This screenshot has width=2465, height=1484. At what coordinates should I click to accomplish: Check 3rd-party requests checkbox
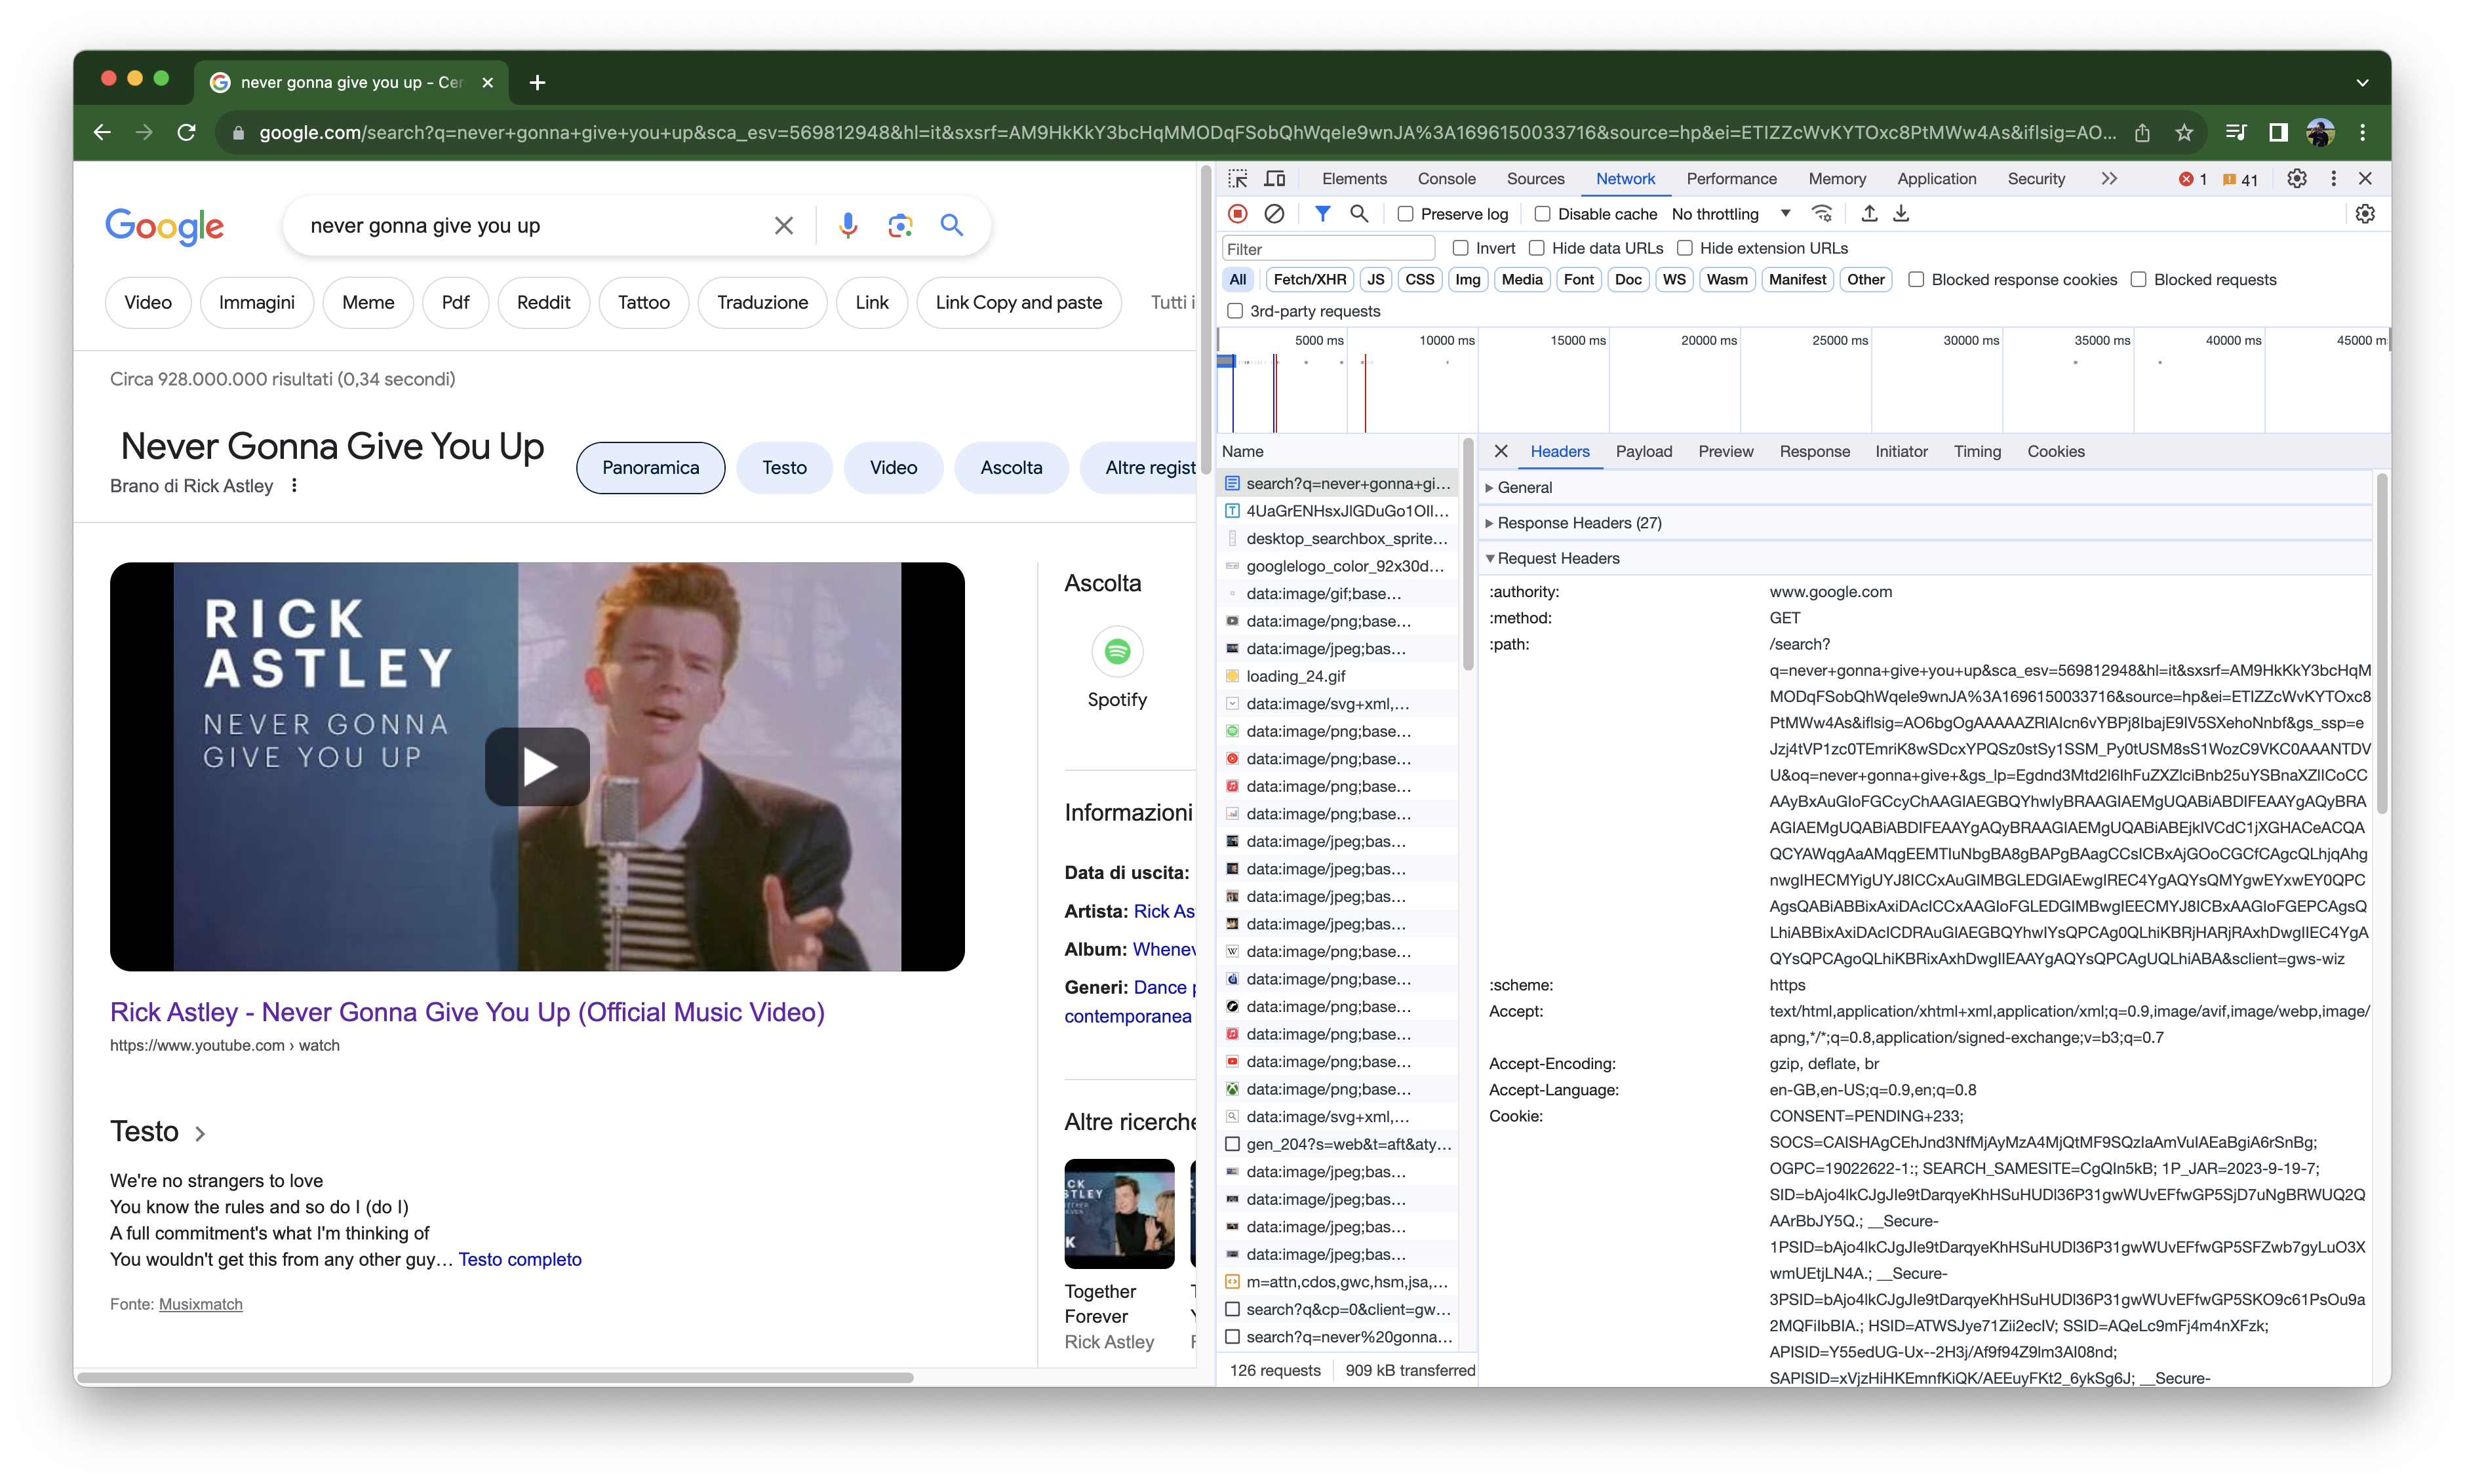click(x=1235, y=311)
